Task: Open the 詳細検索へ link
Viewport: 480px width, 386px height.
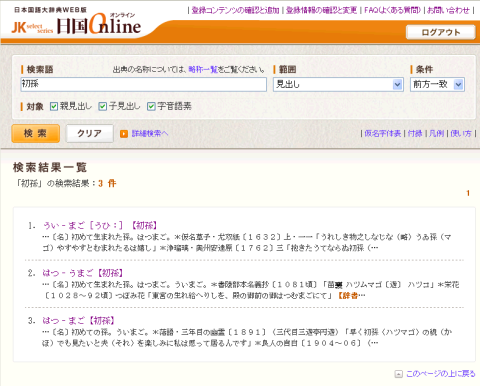Action: coord(150,134)
